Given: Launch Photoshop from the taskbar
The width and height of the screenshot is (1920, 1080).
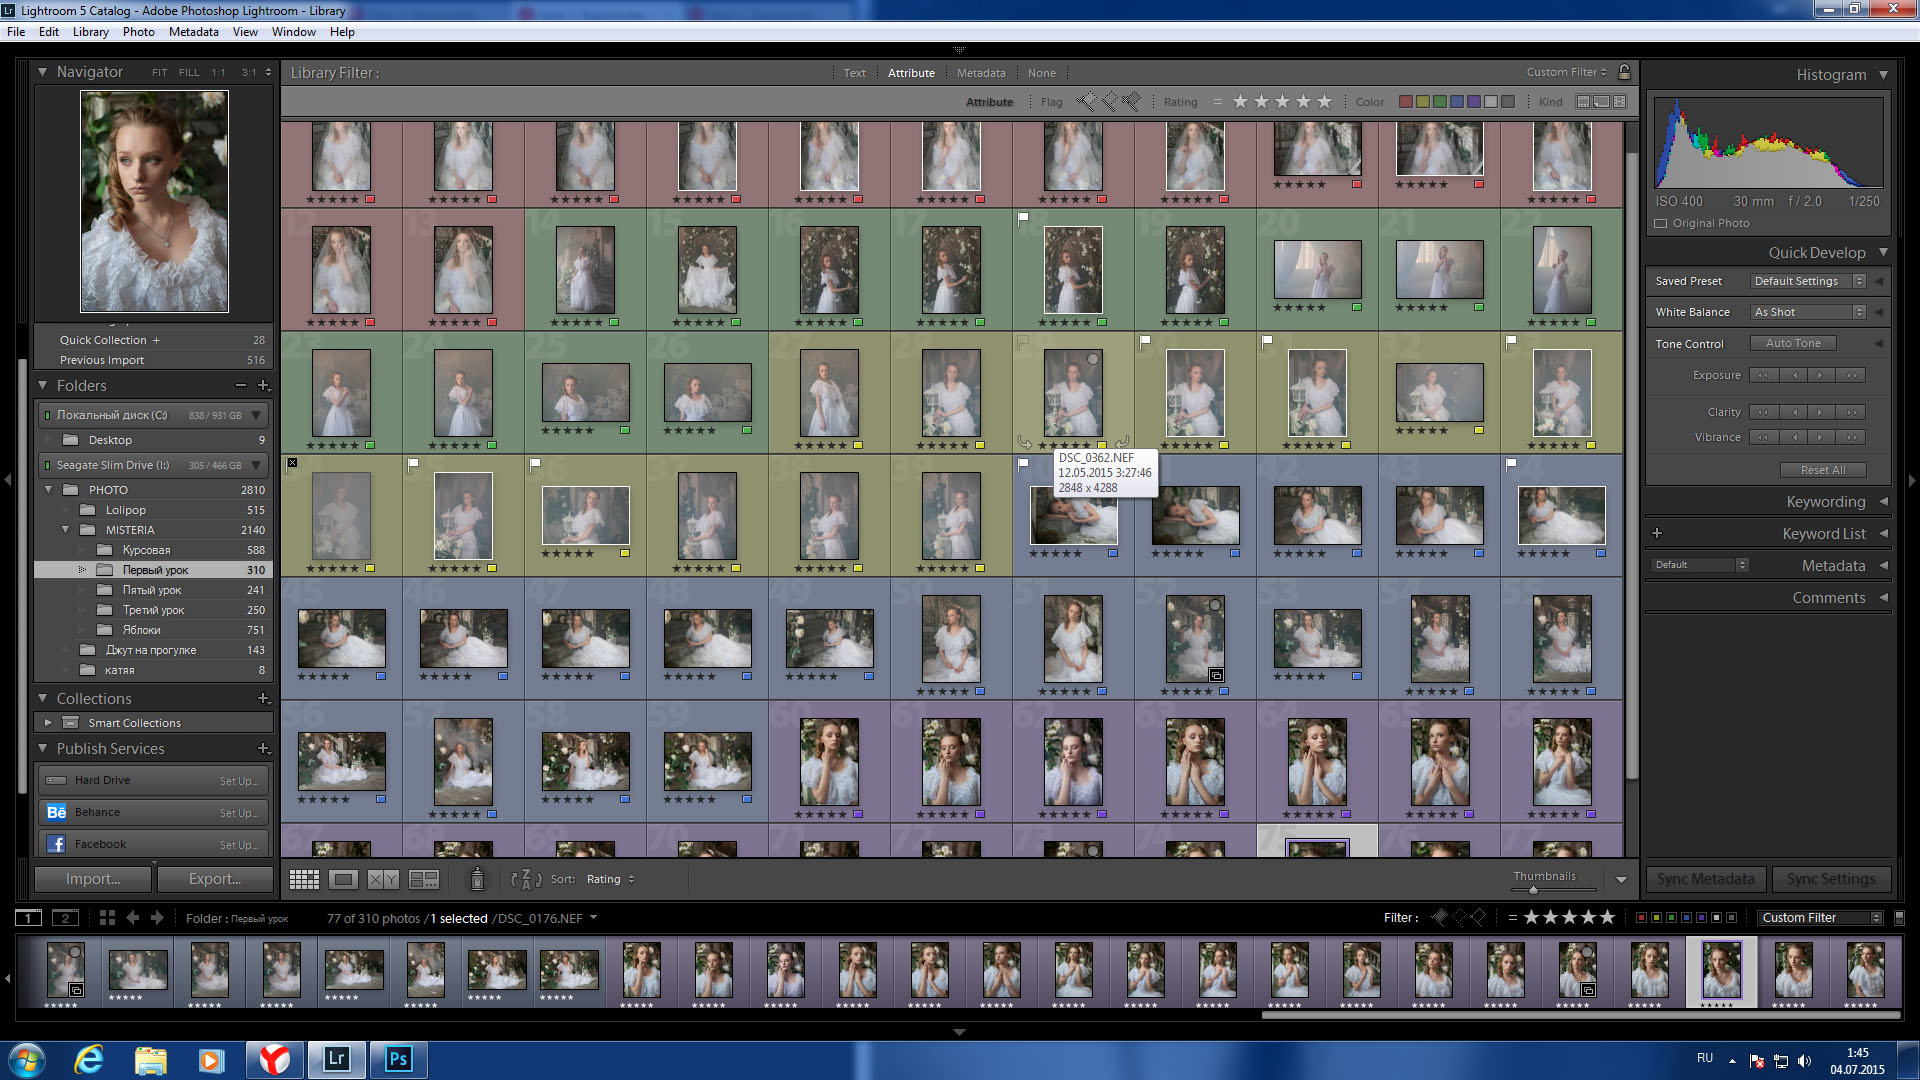Looking at the screenshot, I should (398, 1059).
